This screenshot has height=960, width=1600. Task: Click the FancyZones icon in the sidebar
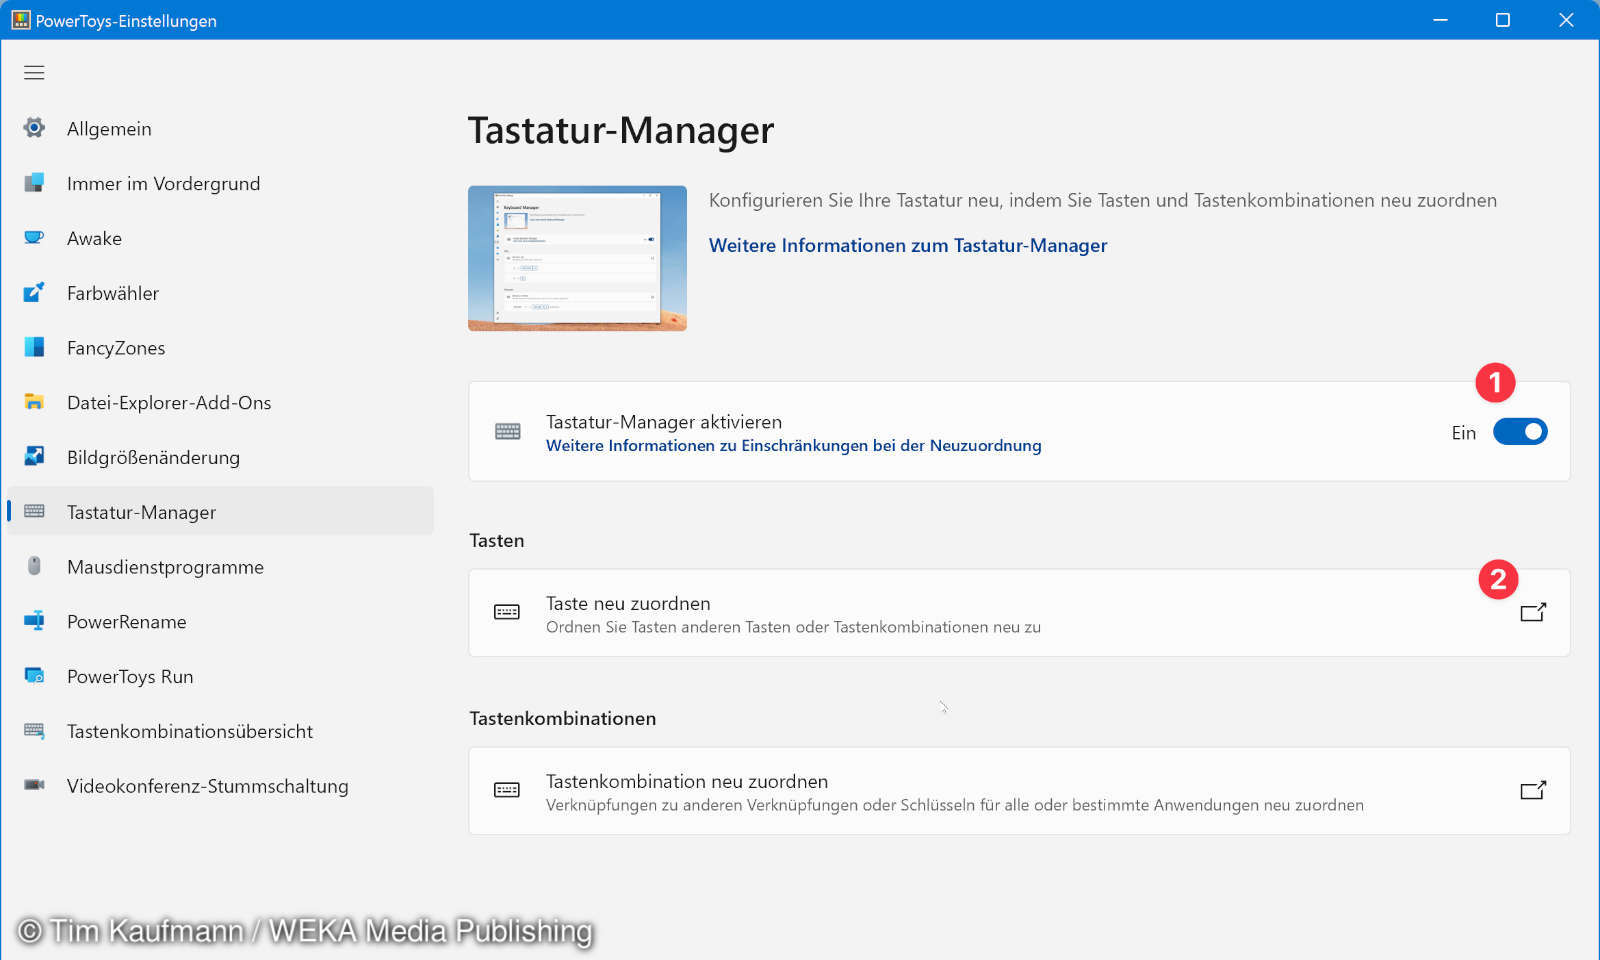coord(34,347)
